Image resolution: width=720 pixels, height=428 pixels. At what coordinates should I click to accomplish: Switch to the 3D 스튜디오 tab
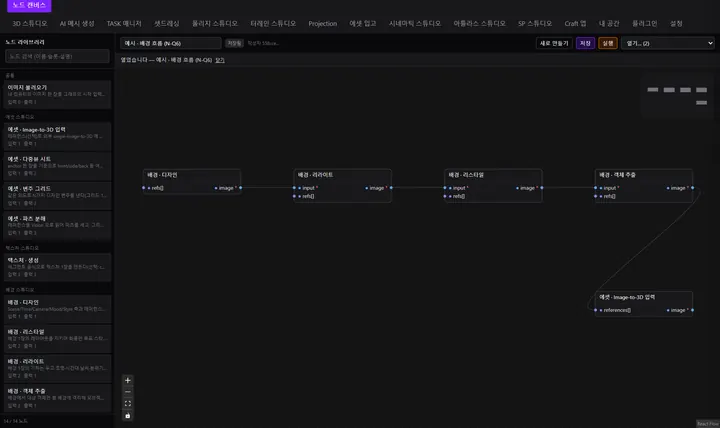pyautogui.click(x=29, y=23)
